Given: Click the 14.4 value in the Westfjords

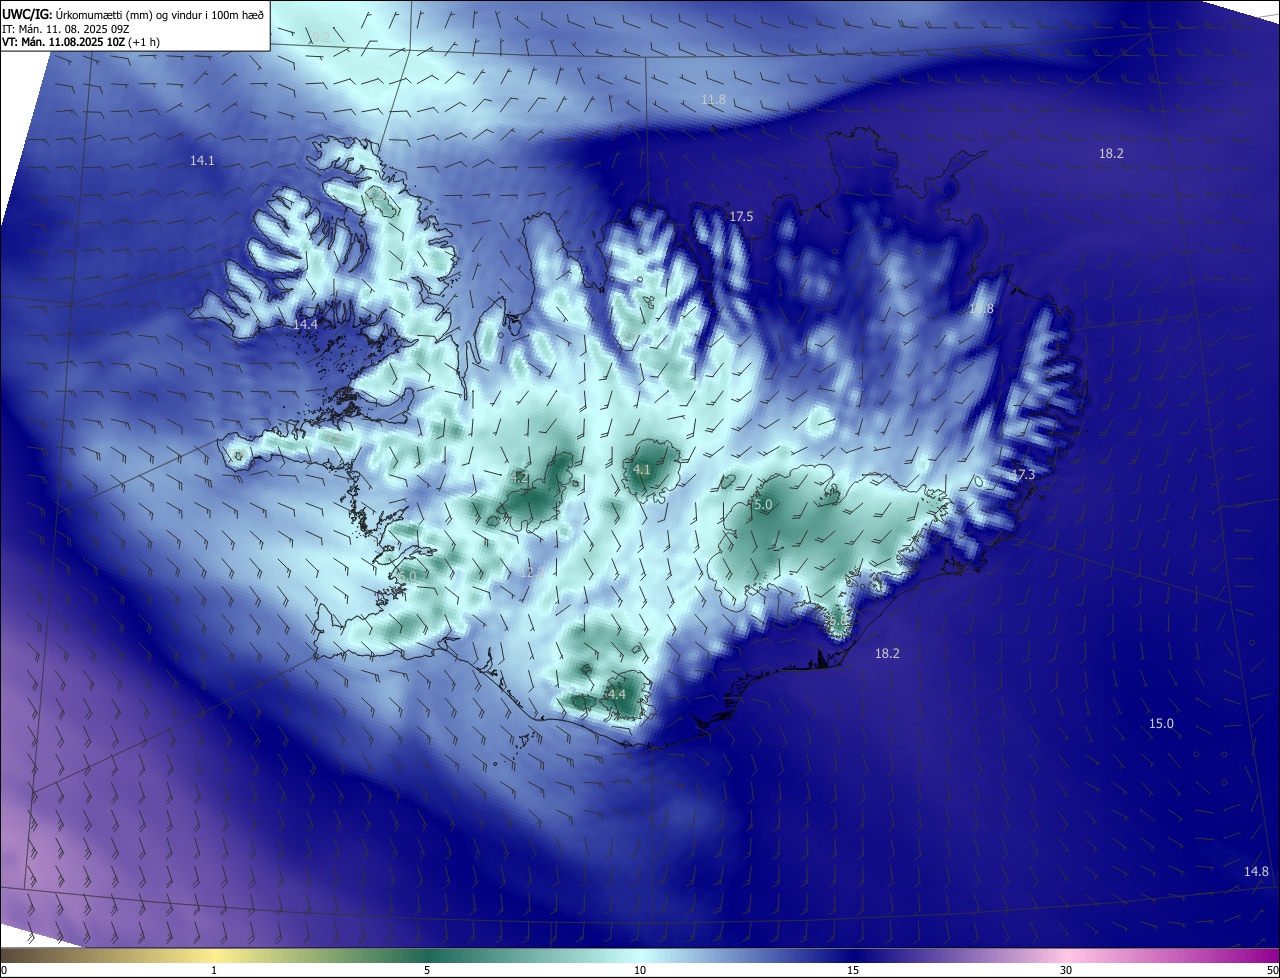Looking at the screenshot, I should coord(305,324).
